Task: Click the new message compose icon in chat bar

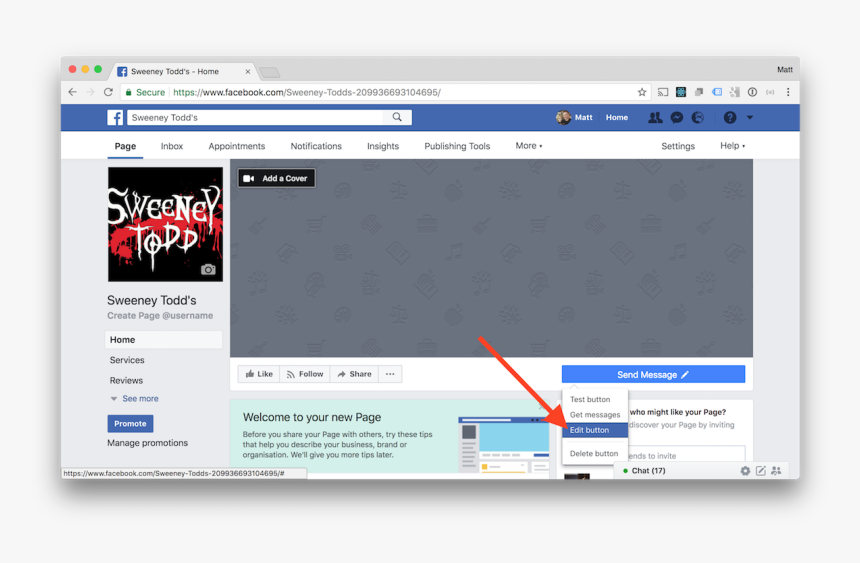Action: 761,471
